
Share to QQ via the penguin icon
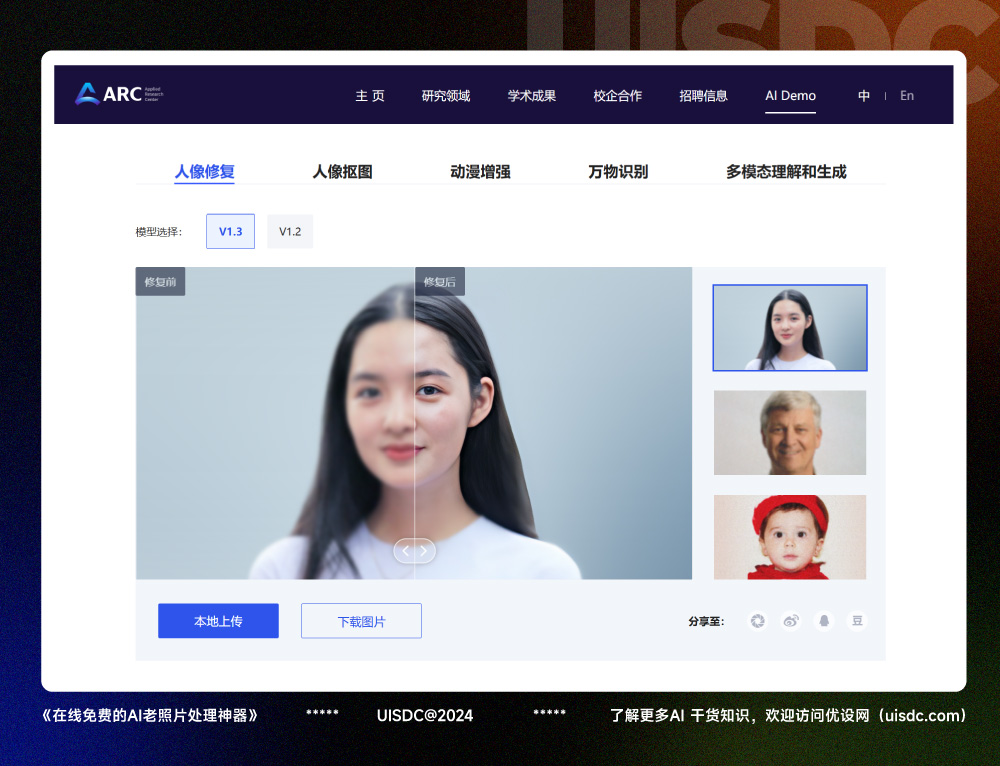823,621
